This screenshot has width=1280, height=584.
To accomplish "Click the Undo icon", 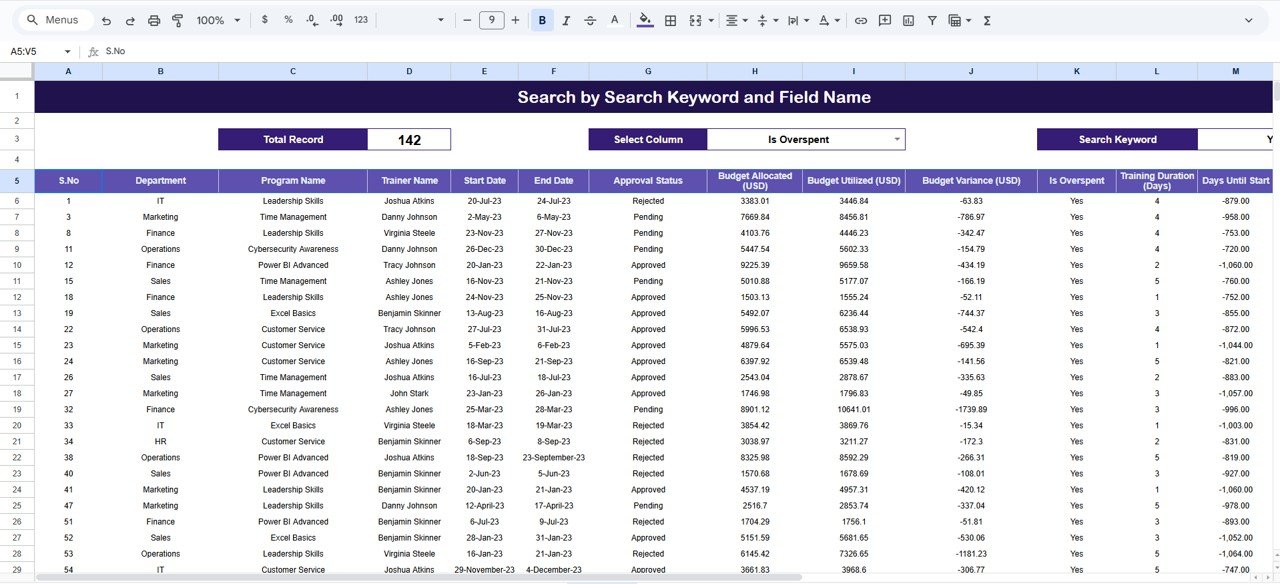I will (x=107, y=19).
